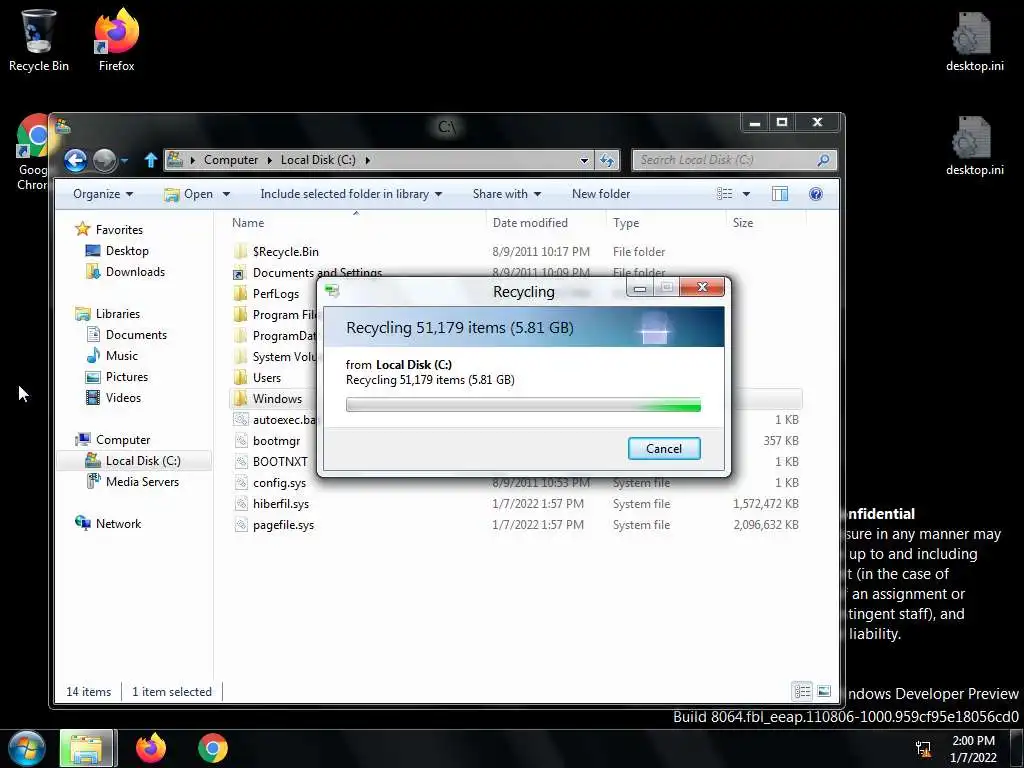Open the Documents library
This screenshot has height=768, width=1024.
136,335
